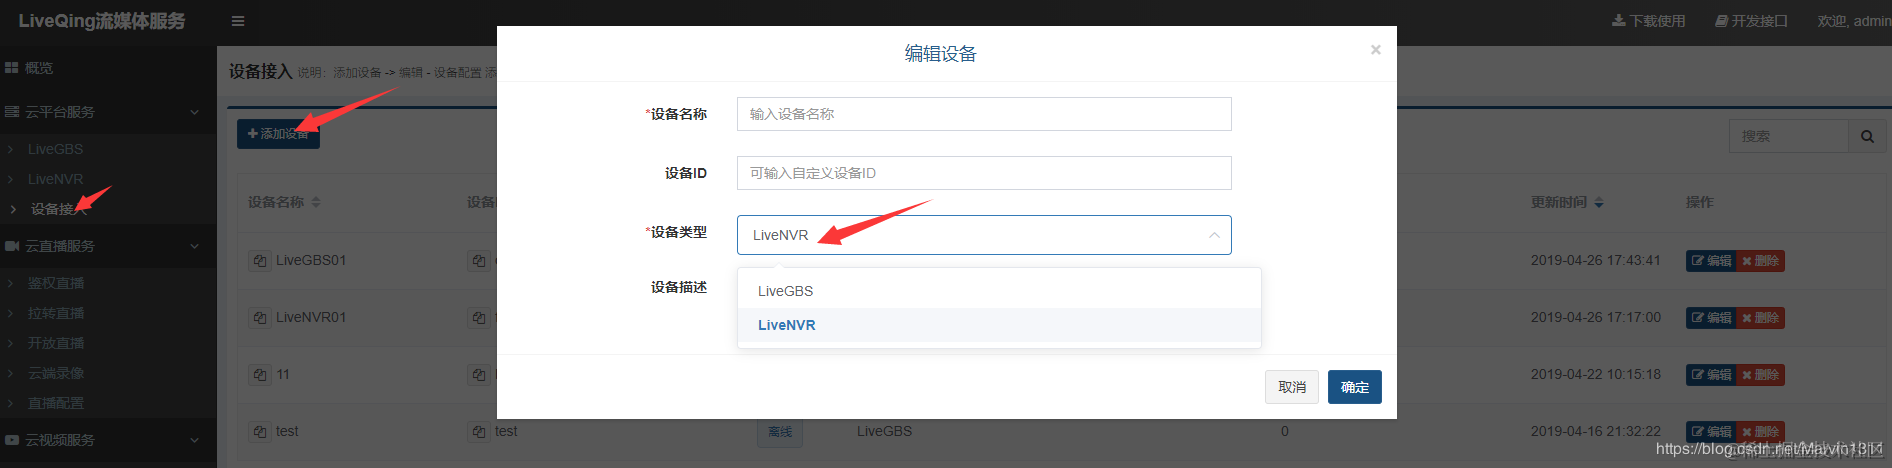Expand the 云直播服务 sidebar section
The image size is (1892, 468).
108,246
